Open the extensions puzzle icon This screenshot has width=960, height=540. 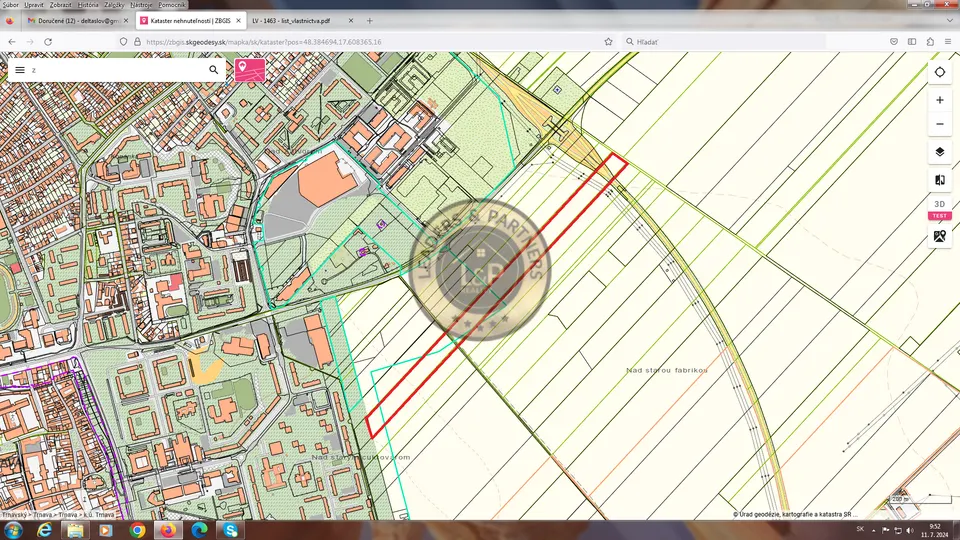coord(930,42)
